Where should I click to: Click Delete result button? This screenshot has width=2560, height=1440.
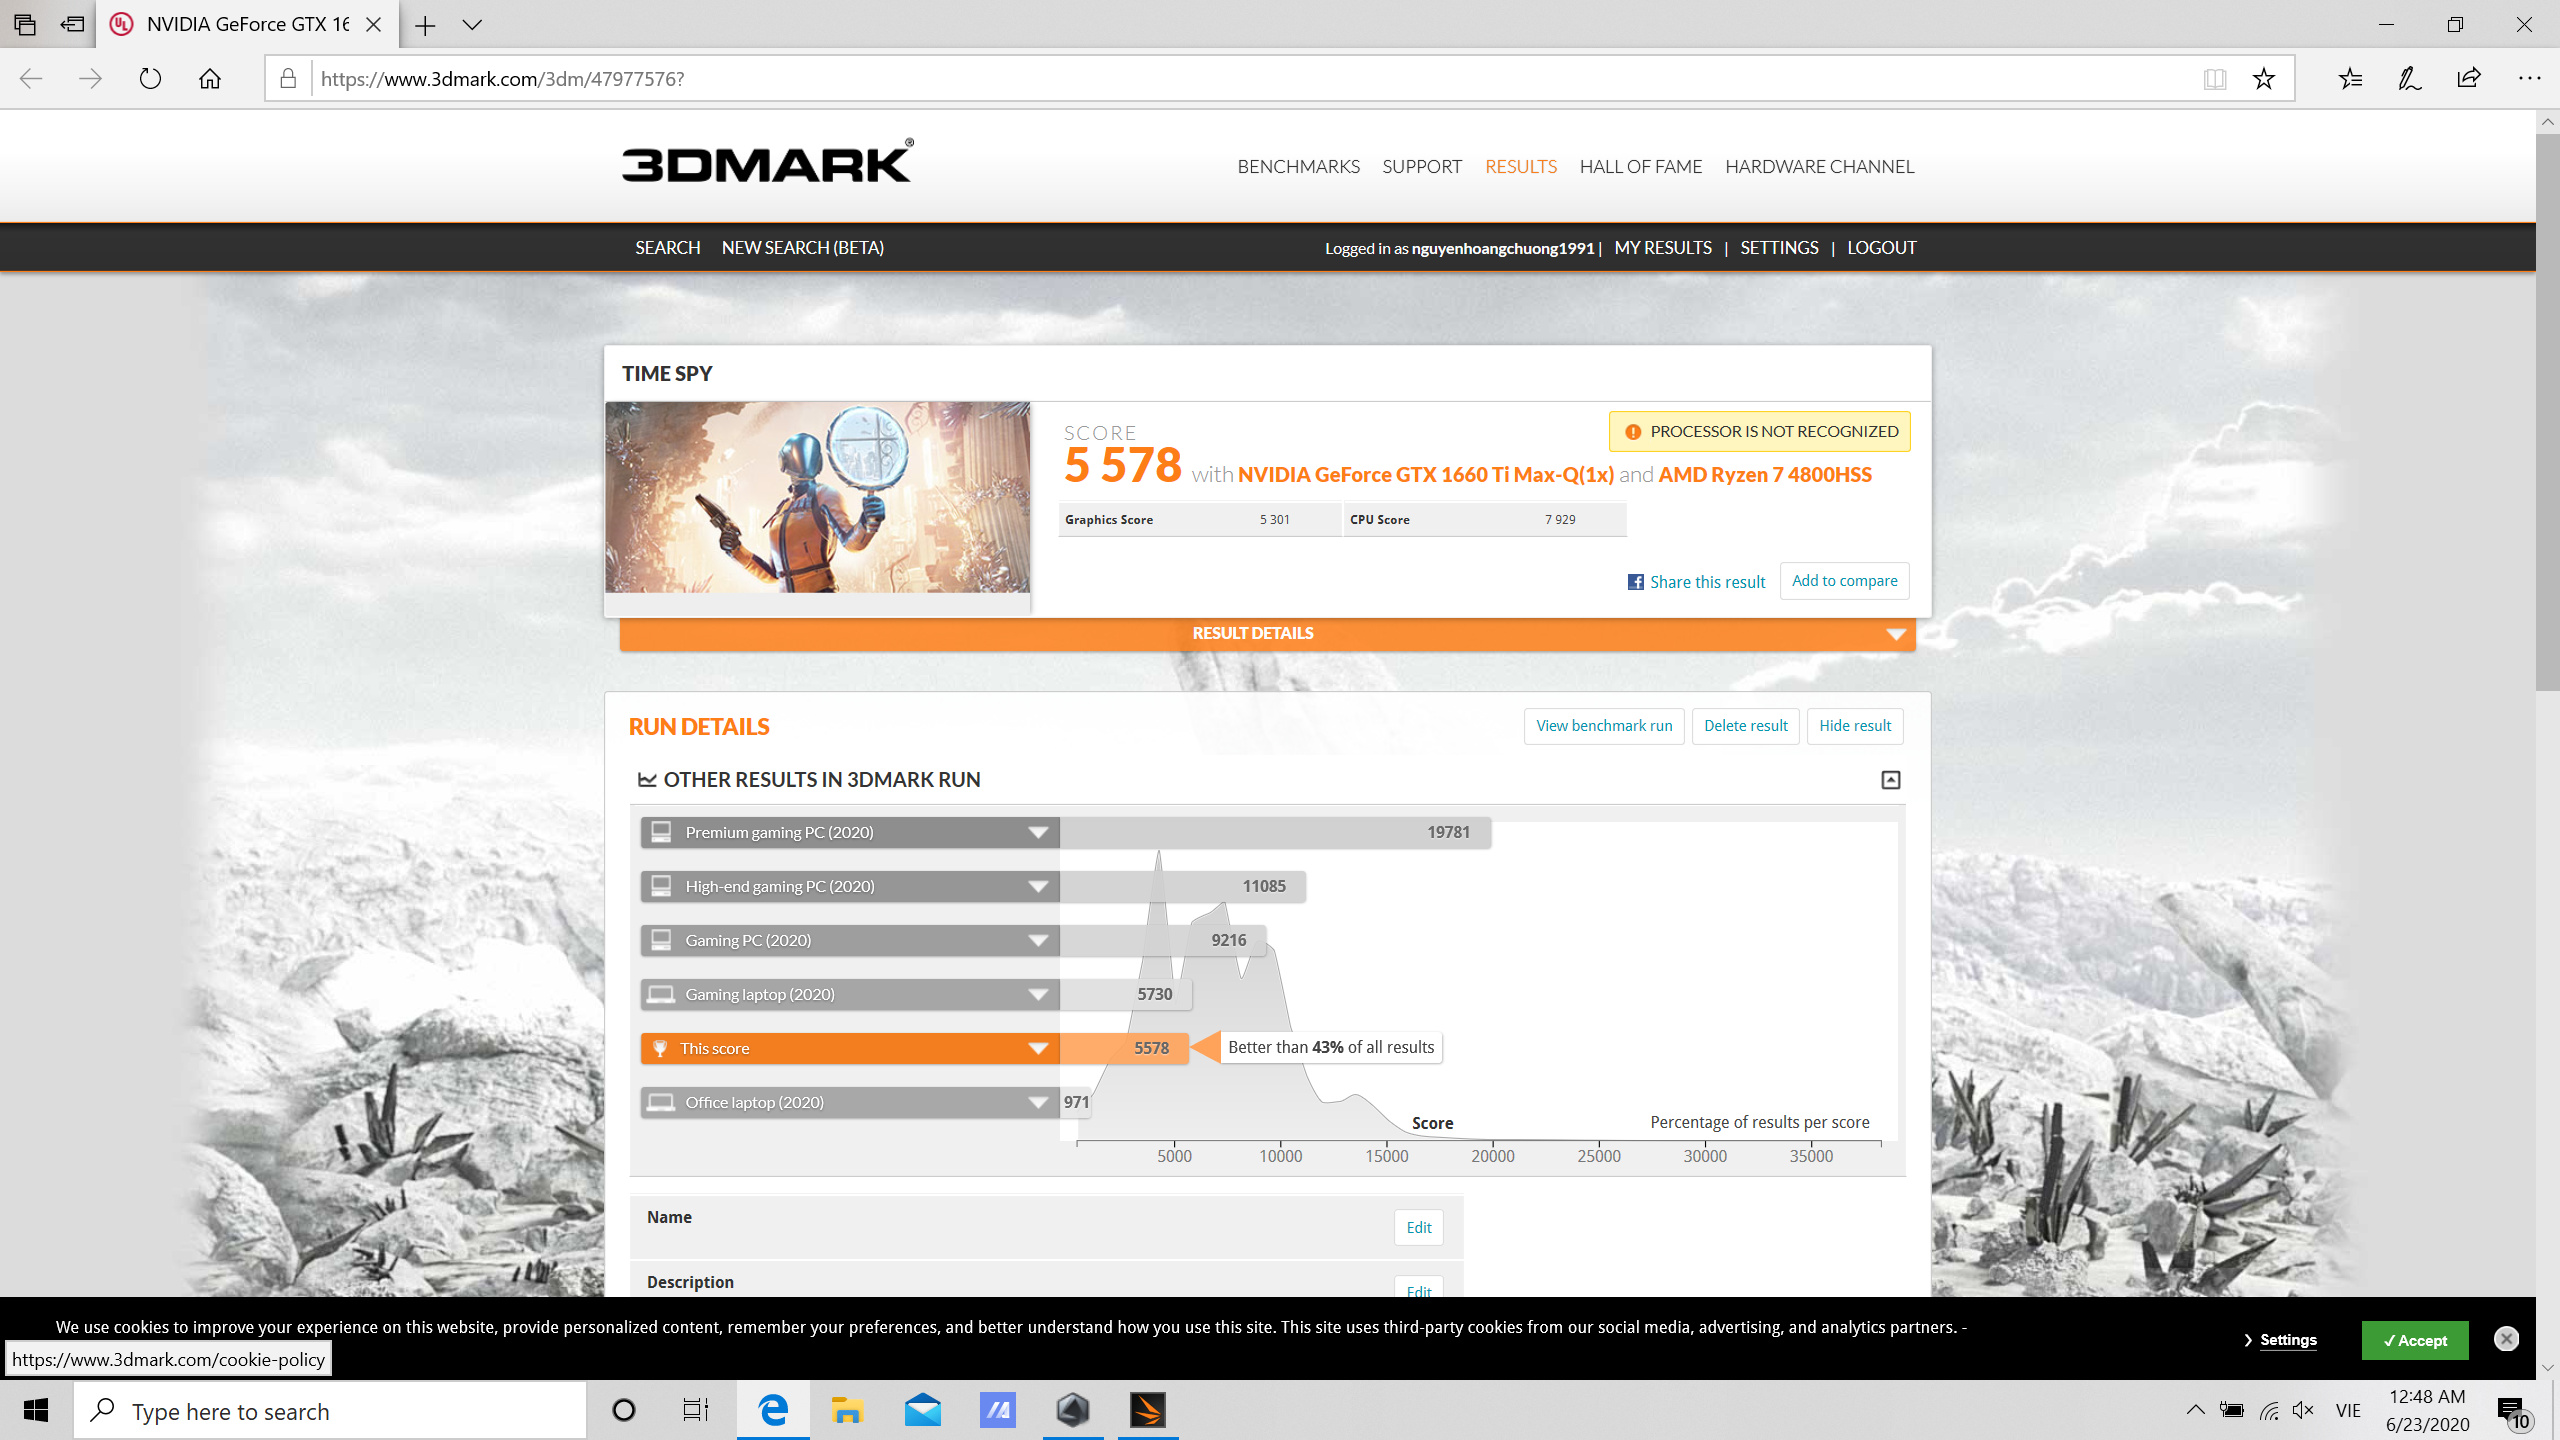[x=1745, y=726]
